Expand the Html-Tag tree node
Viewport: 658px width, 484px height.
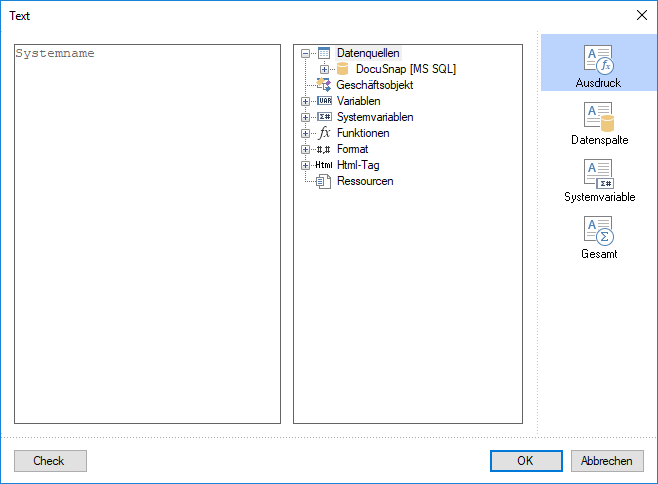[306, 165]
